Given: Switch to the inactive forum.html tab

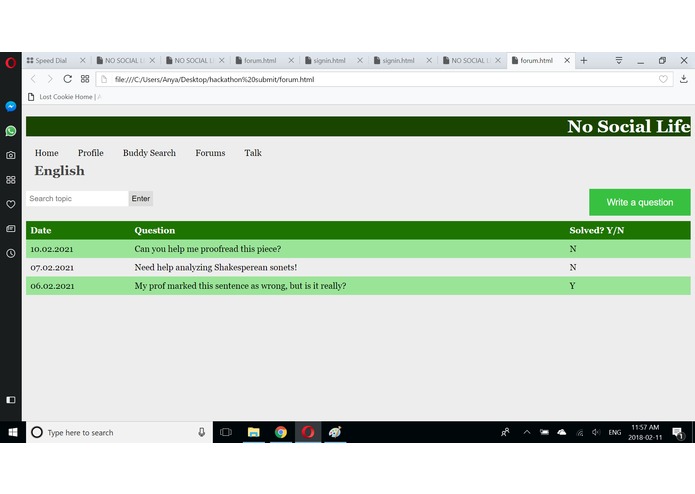Looking at the screenshot, I should click(x=260, y=60).
